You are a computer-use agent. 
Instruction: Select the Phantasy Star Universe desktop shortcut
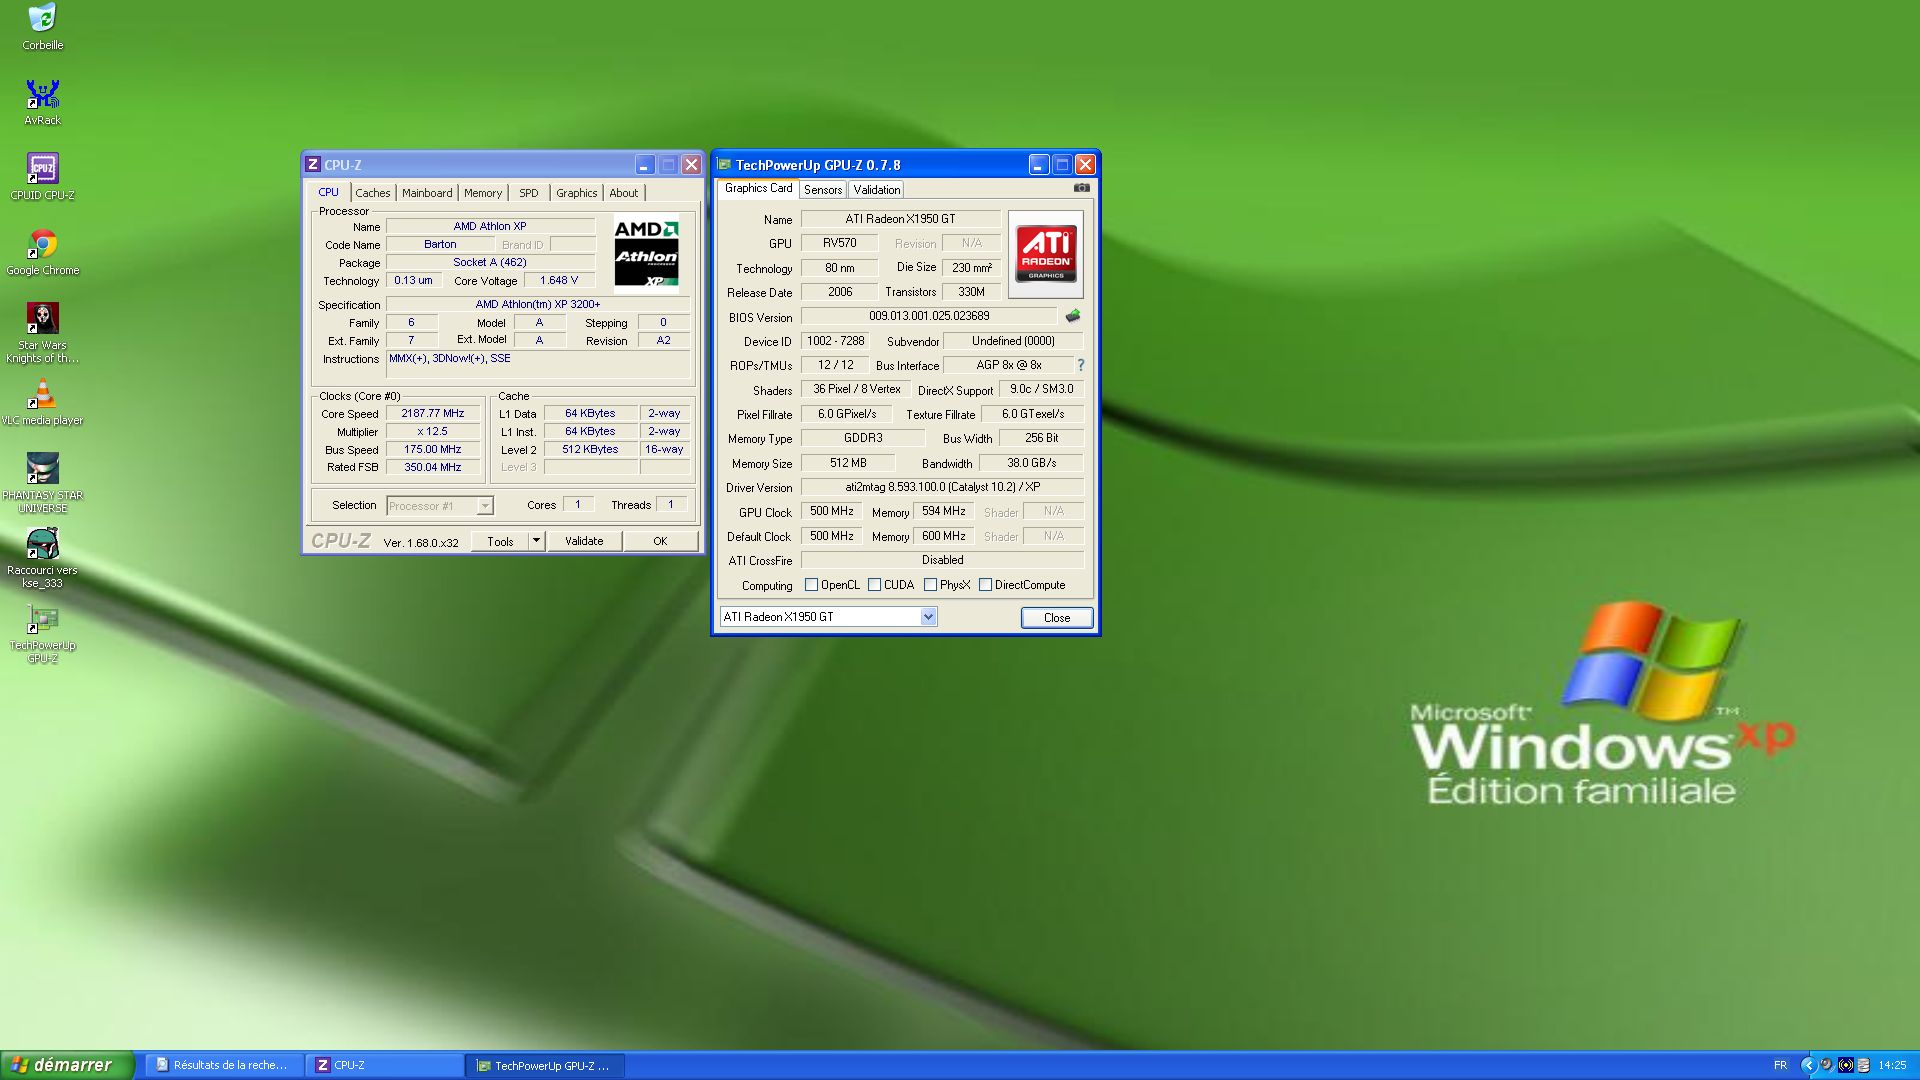point(42,483)
